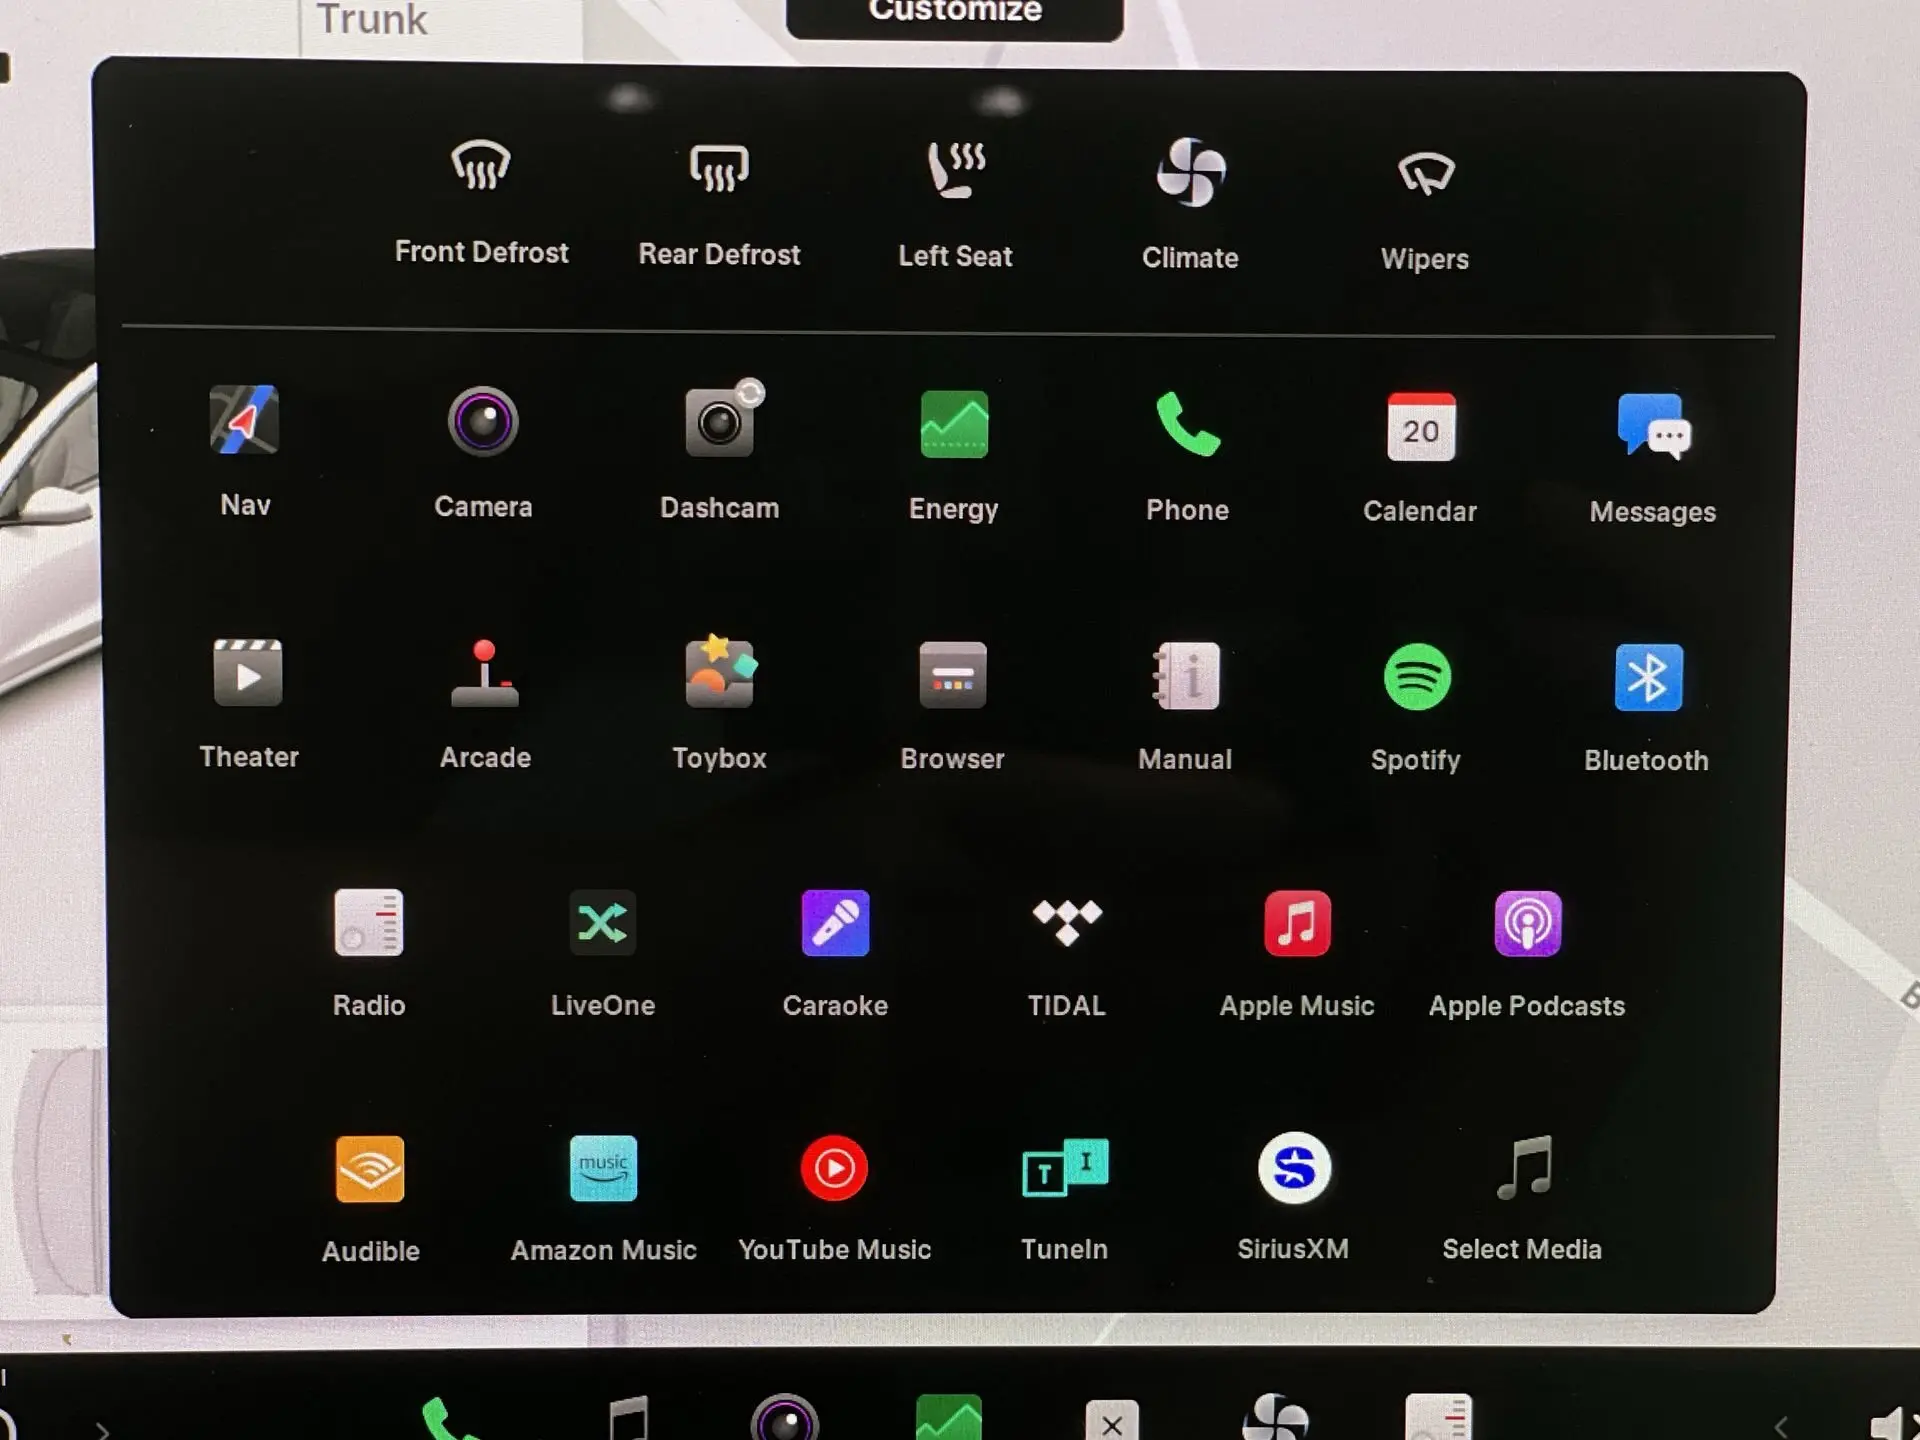The image size is (1920, 1440).
Task: Open the Manual app
Action: point(1185,707)
